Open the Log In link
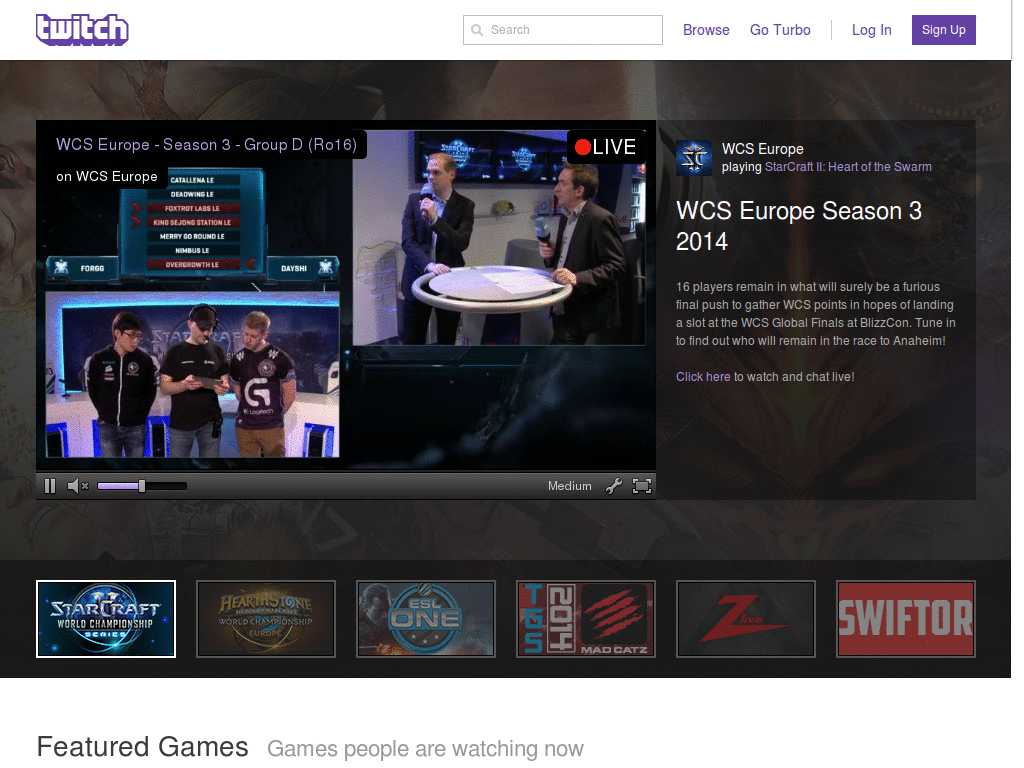Viewport: 1024px width, 768px height. [x=871, y=30]
